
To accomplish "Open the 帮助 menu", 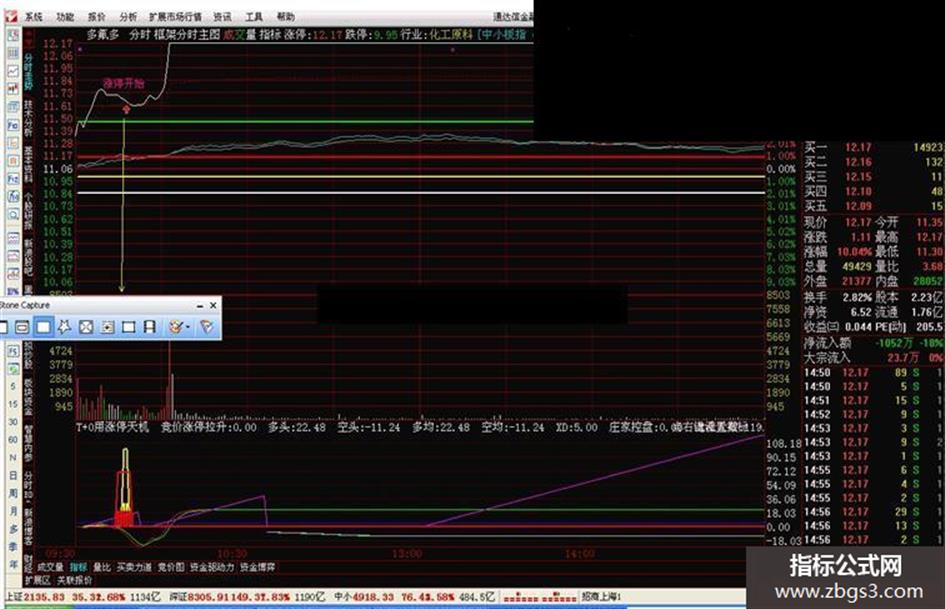I will point(286,17).
